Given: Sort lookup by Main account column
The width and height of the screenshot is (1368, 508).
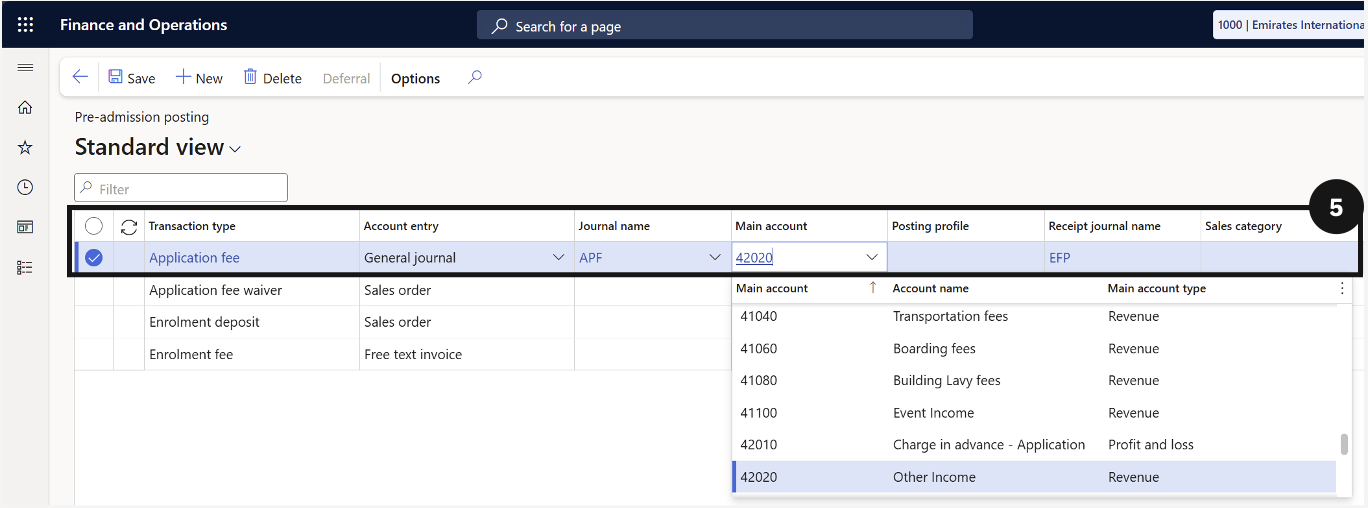Looking at the screenshot, I should pyautogui.click(x=772, y=288).
